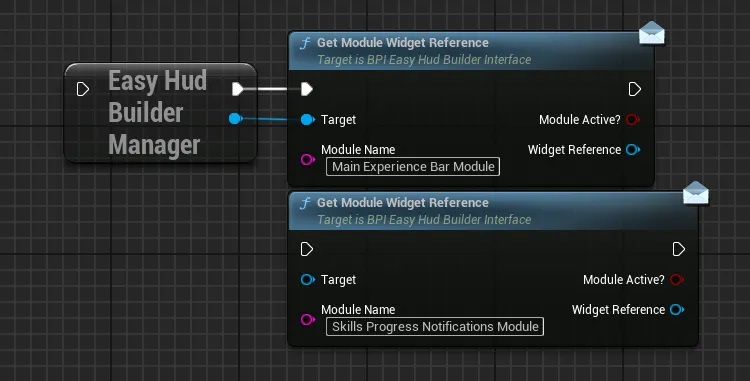Click Module Active? pin on Skills Progress Notifications node
The height and width of the screenshot is (381, 750).
point(677,280)
